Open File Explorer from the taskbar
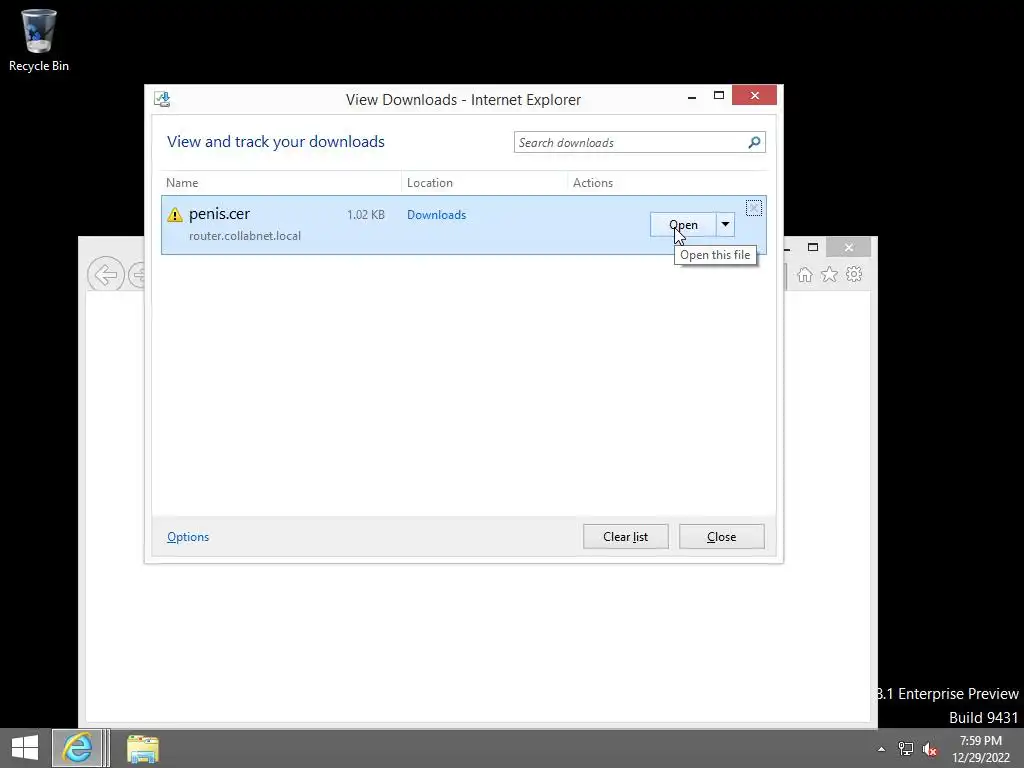Image resolution: width=1024 pixels, height=768 pixels. [142, 748]
